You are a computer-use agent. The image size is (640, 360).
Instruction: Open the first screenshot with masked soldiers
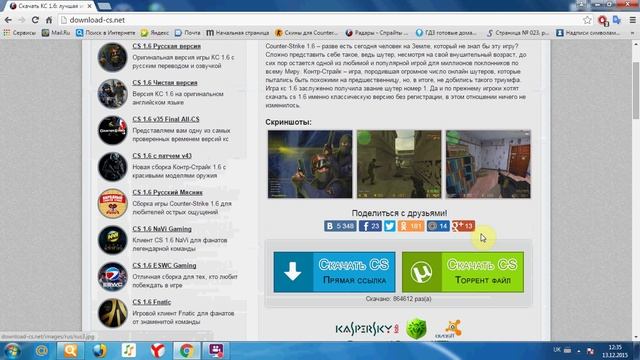[310, 164]
